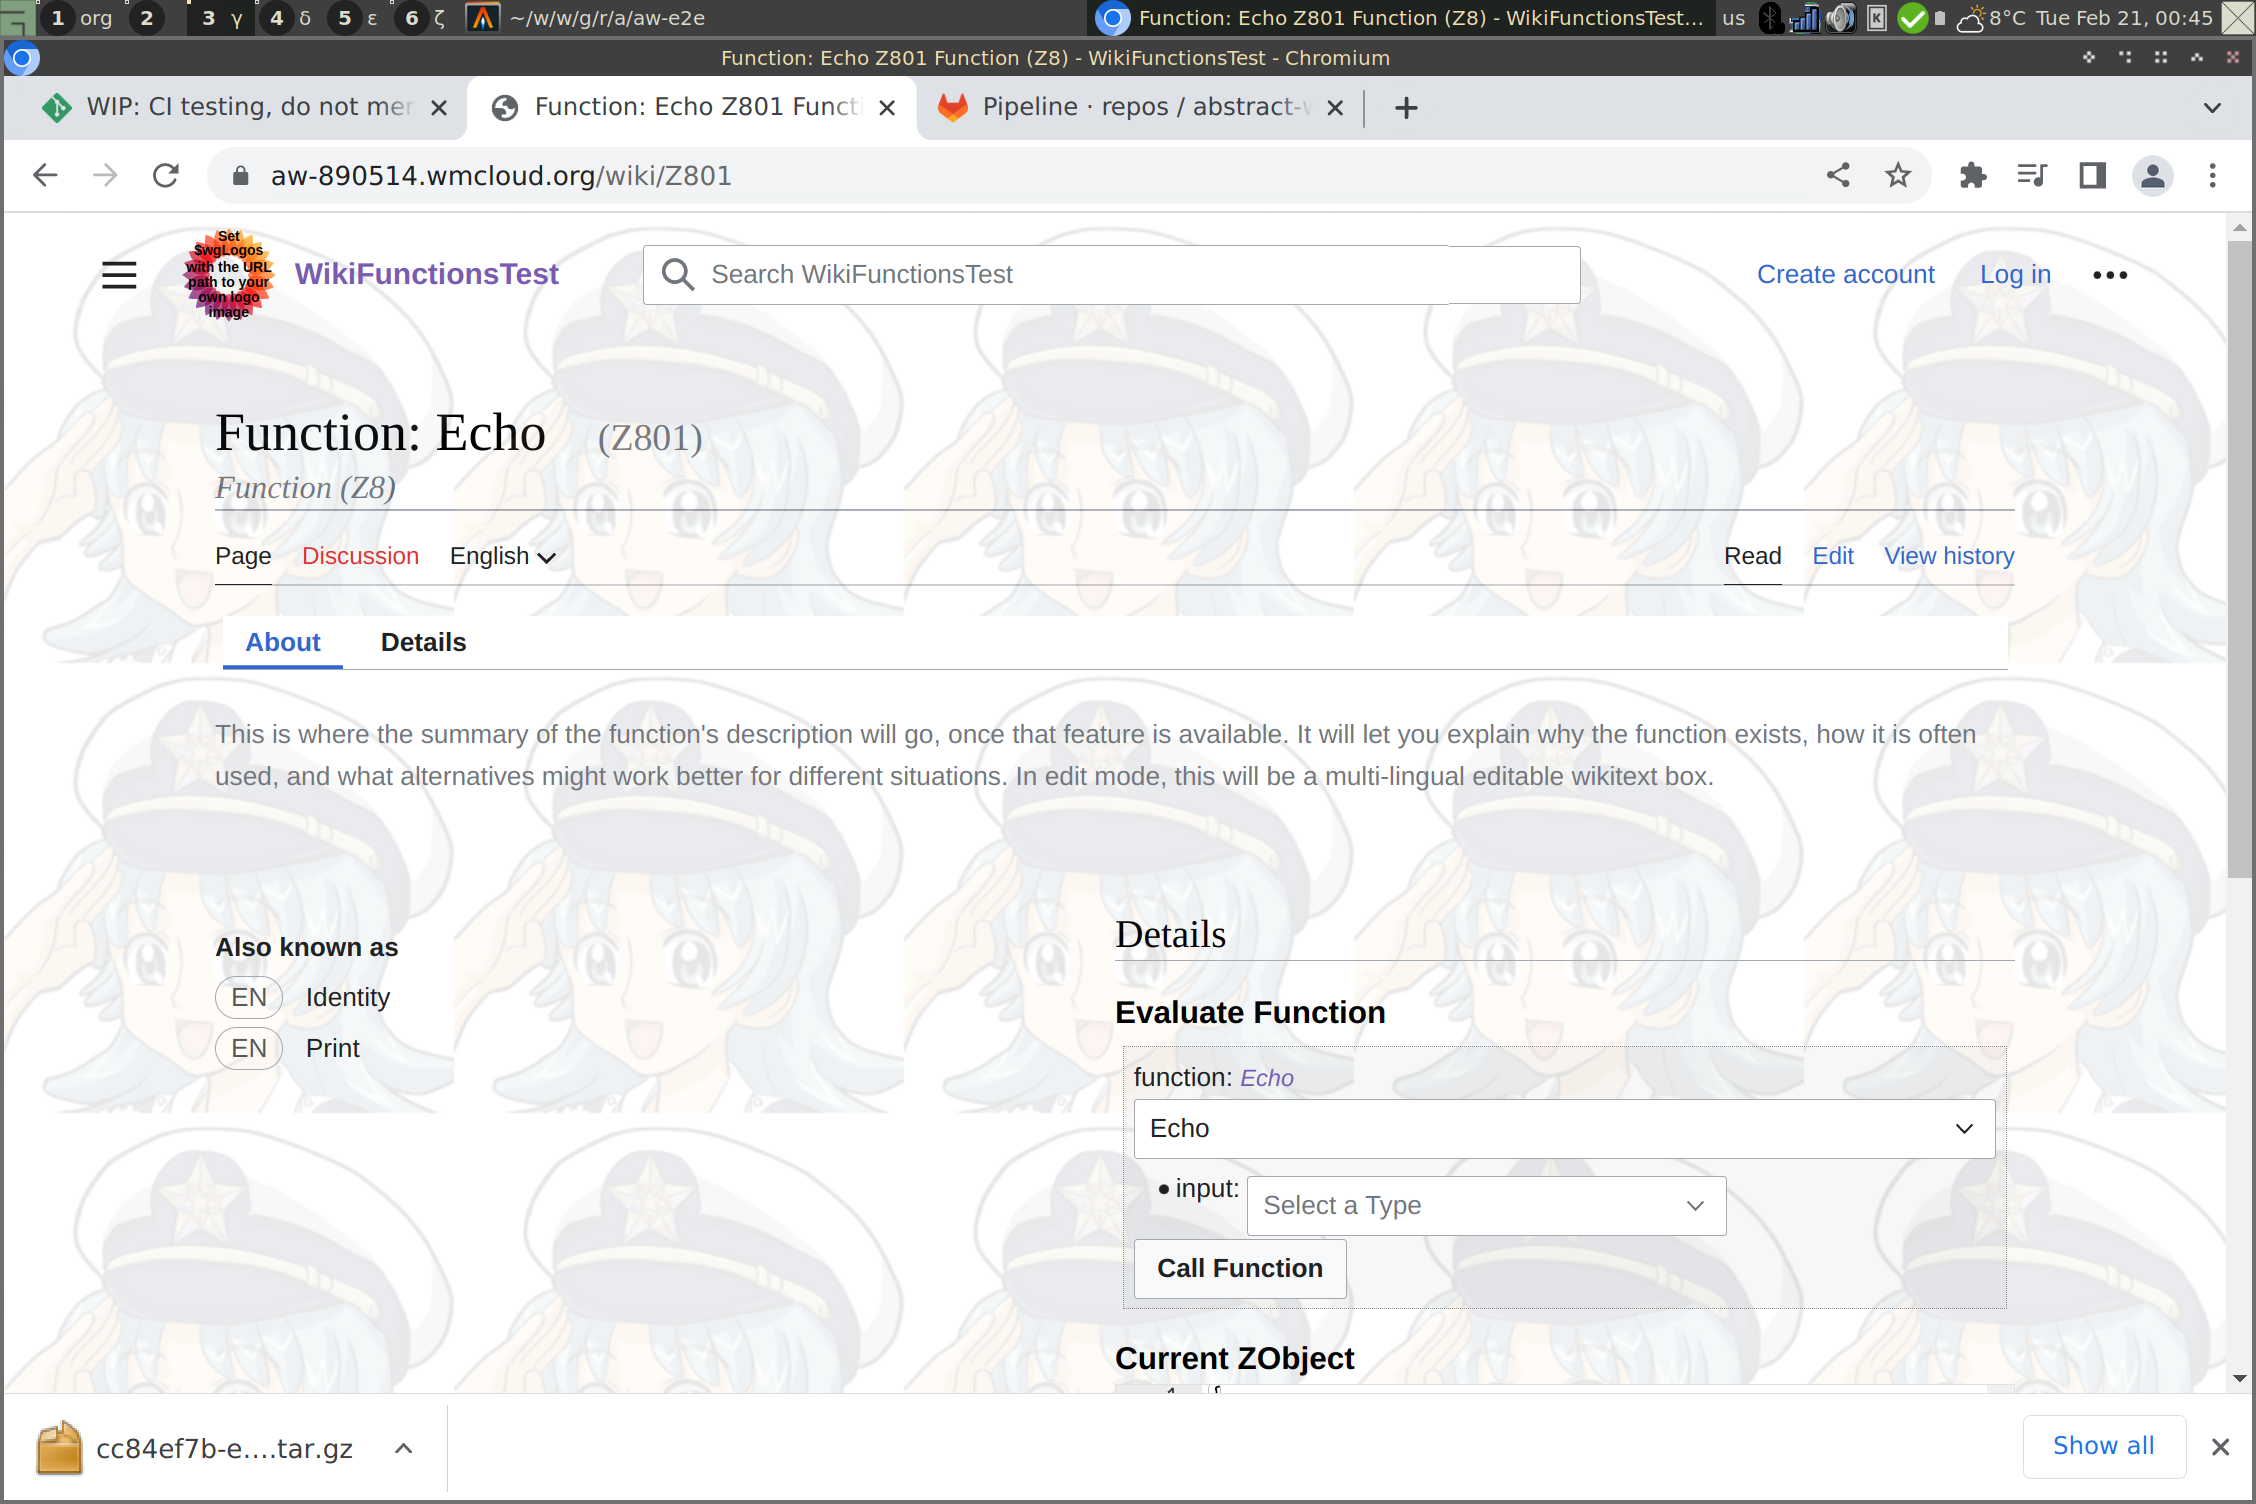Open the Chromium profile avatar icon

2152,176
